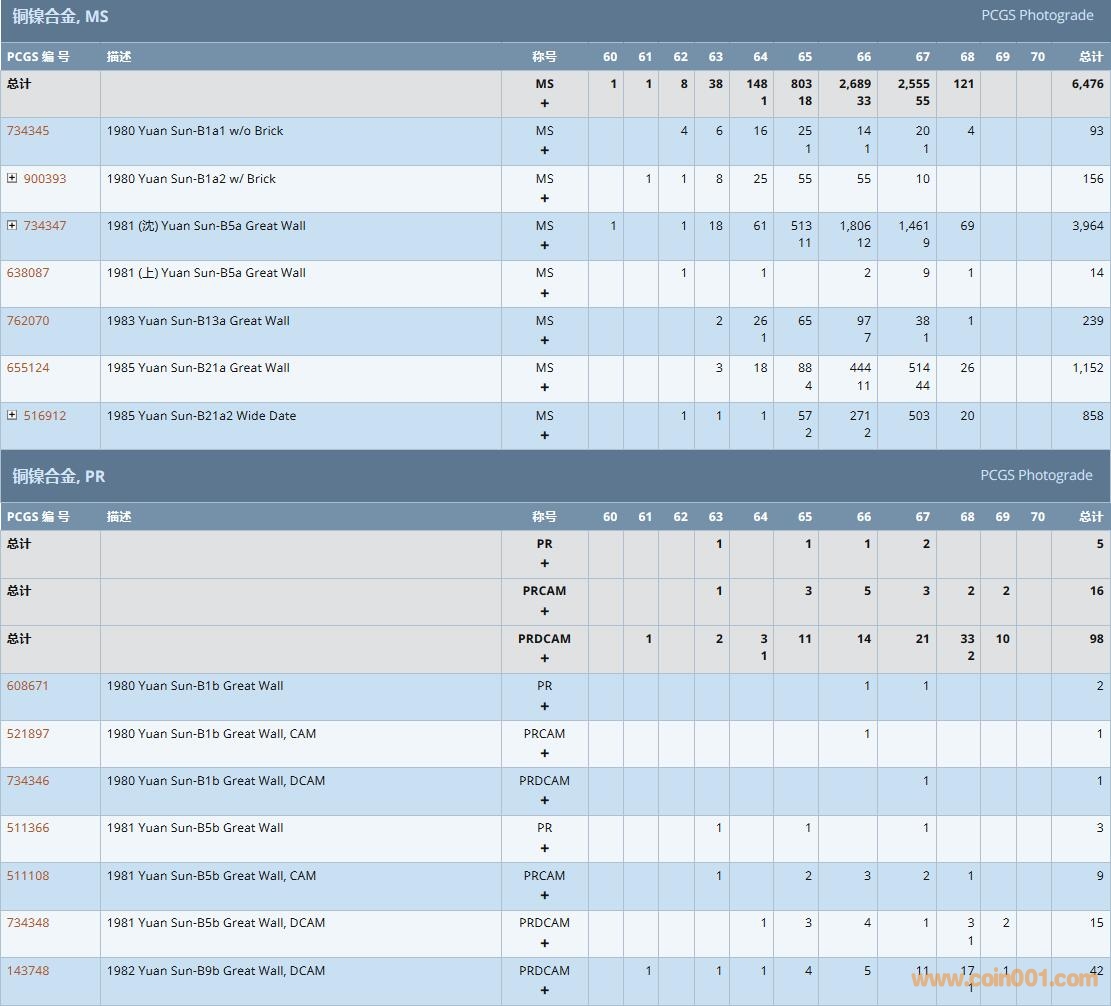Click plus icon in 511366 PR row
The image size is (1111, 1006).
544,848
